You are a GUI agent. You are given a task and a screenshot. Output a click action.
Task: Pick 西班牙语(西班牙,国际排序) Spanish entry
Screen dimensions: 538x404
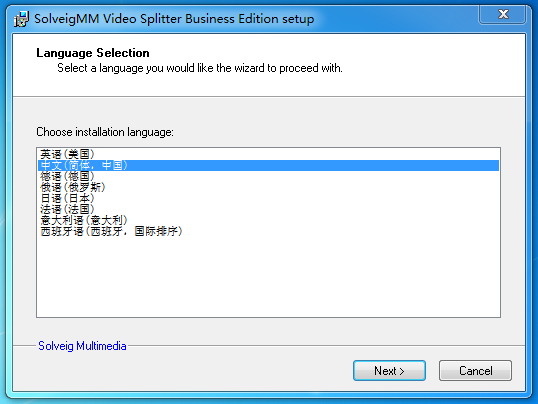click(x=268, y=231)
